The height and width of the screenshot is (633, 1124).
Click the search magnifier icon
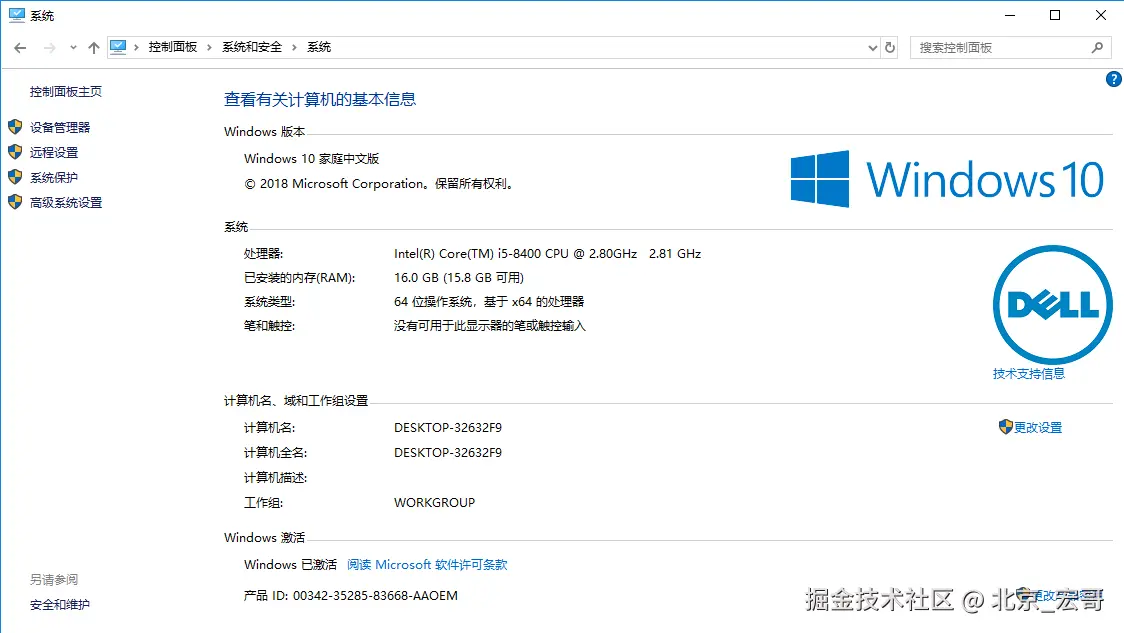click(x=1097, y=47)
